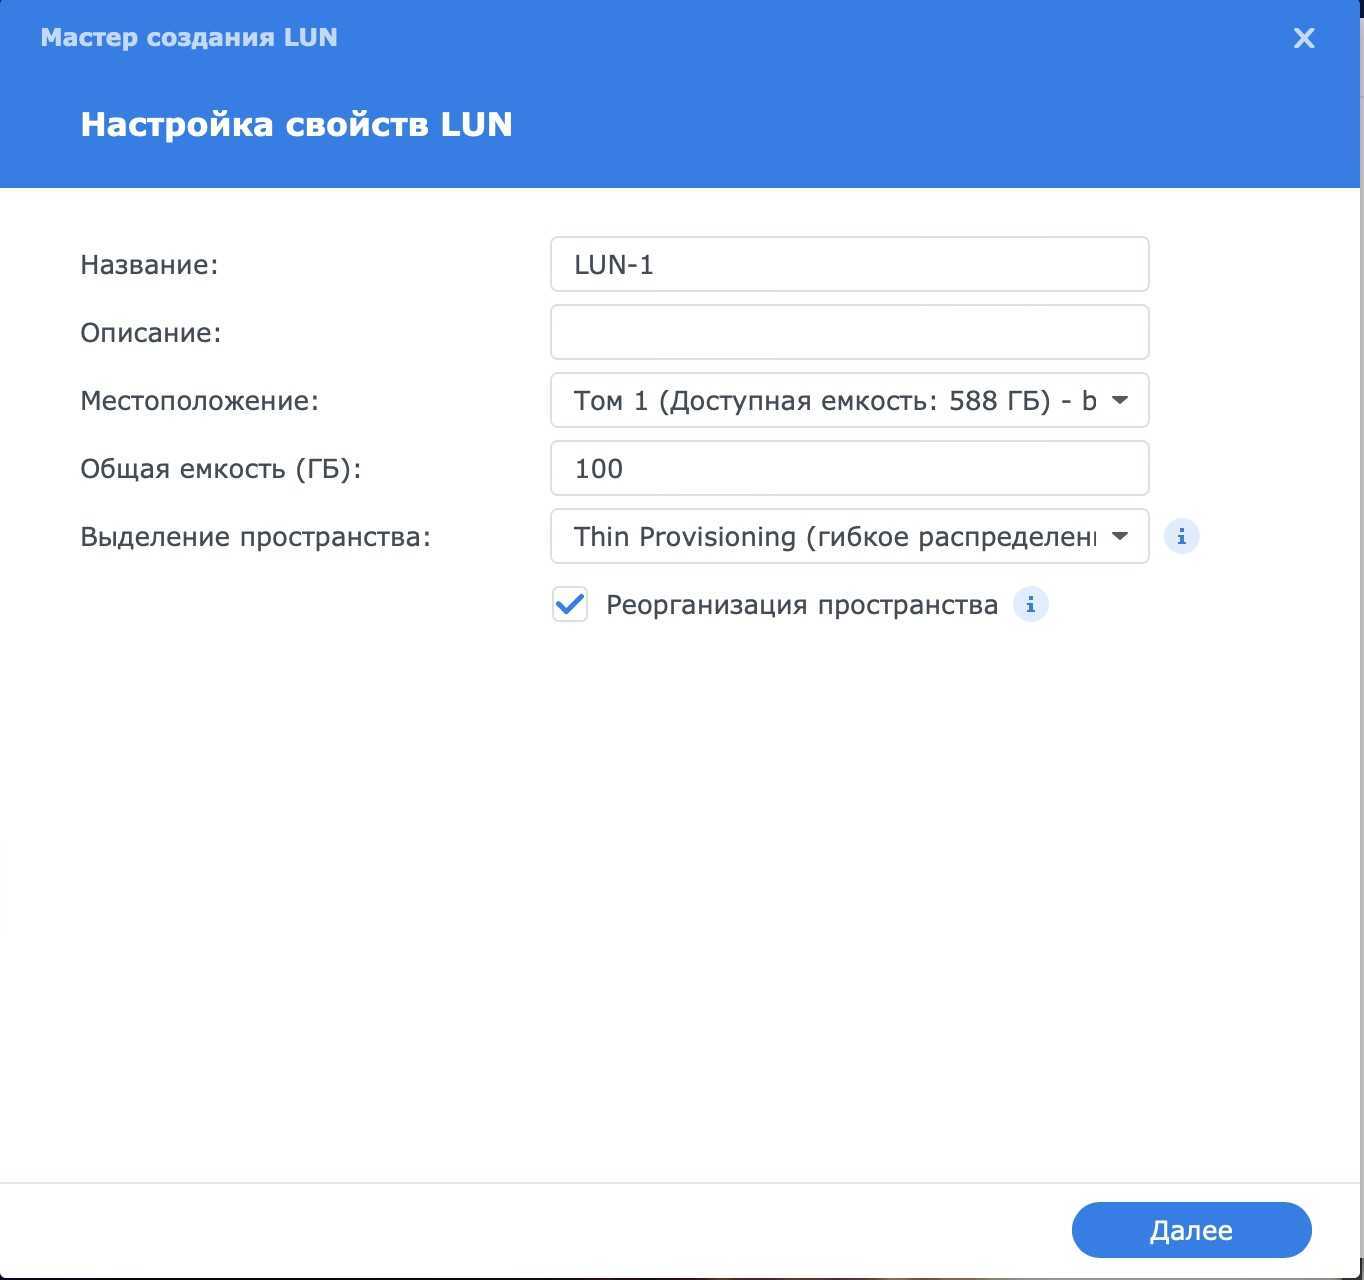Open the info tooltip for Реорганизация пространства
Image resolution: width=1364 pixels, height=1280 pixels.
(x=1030, y=605)
